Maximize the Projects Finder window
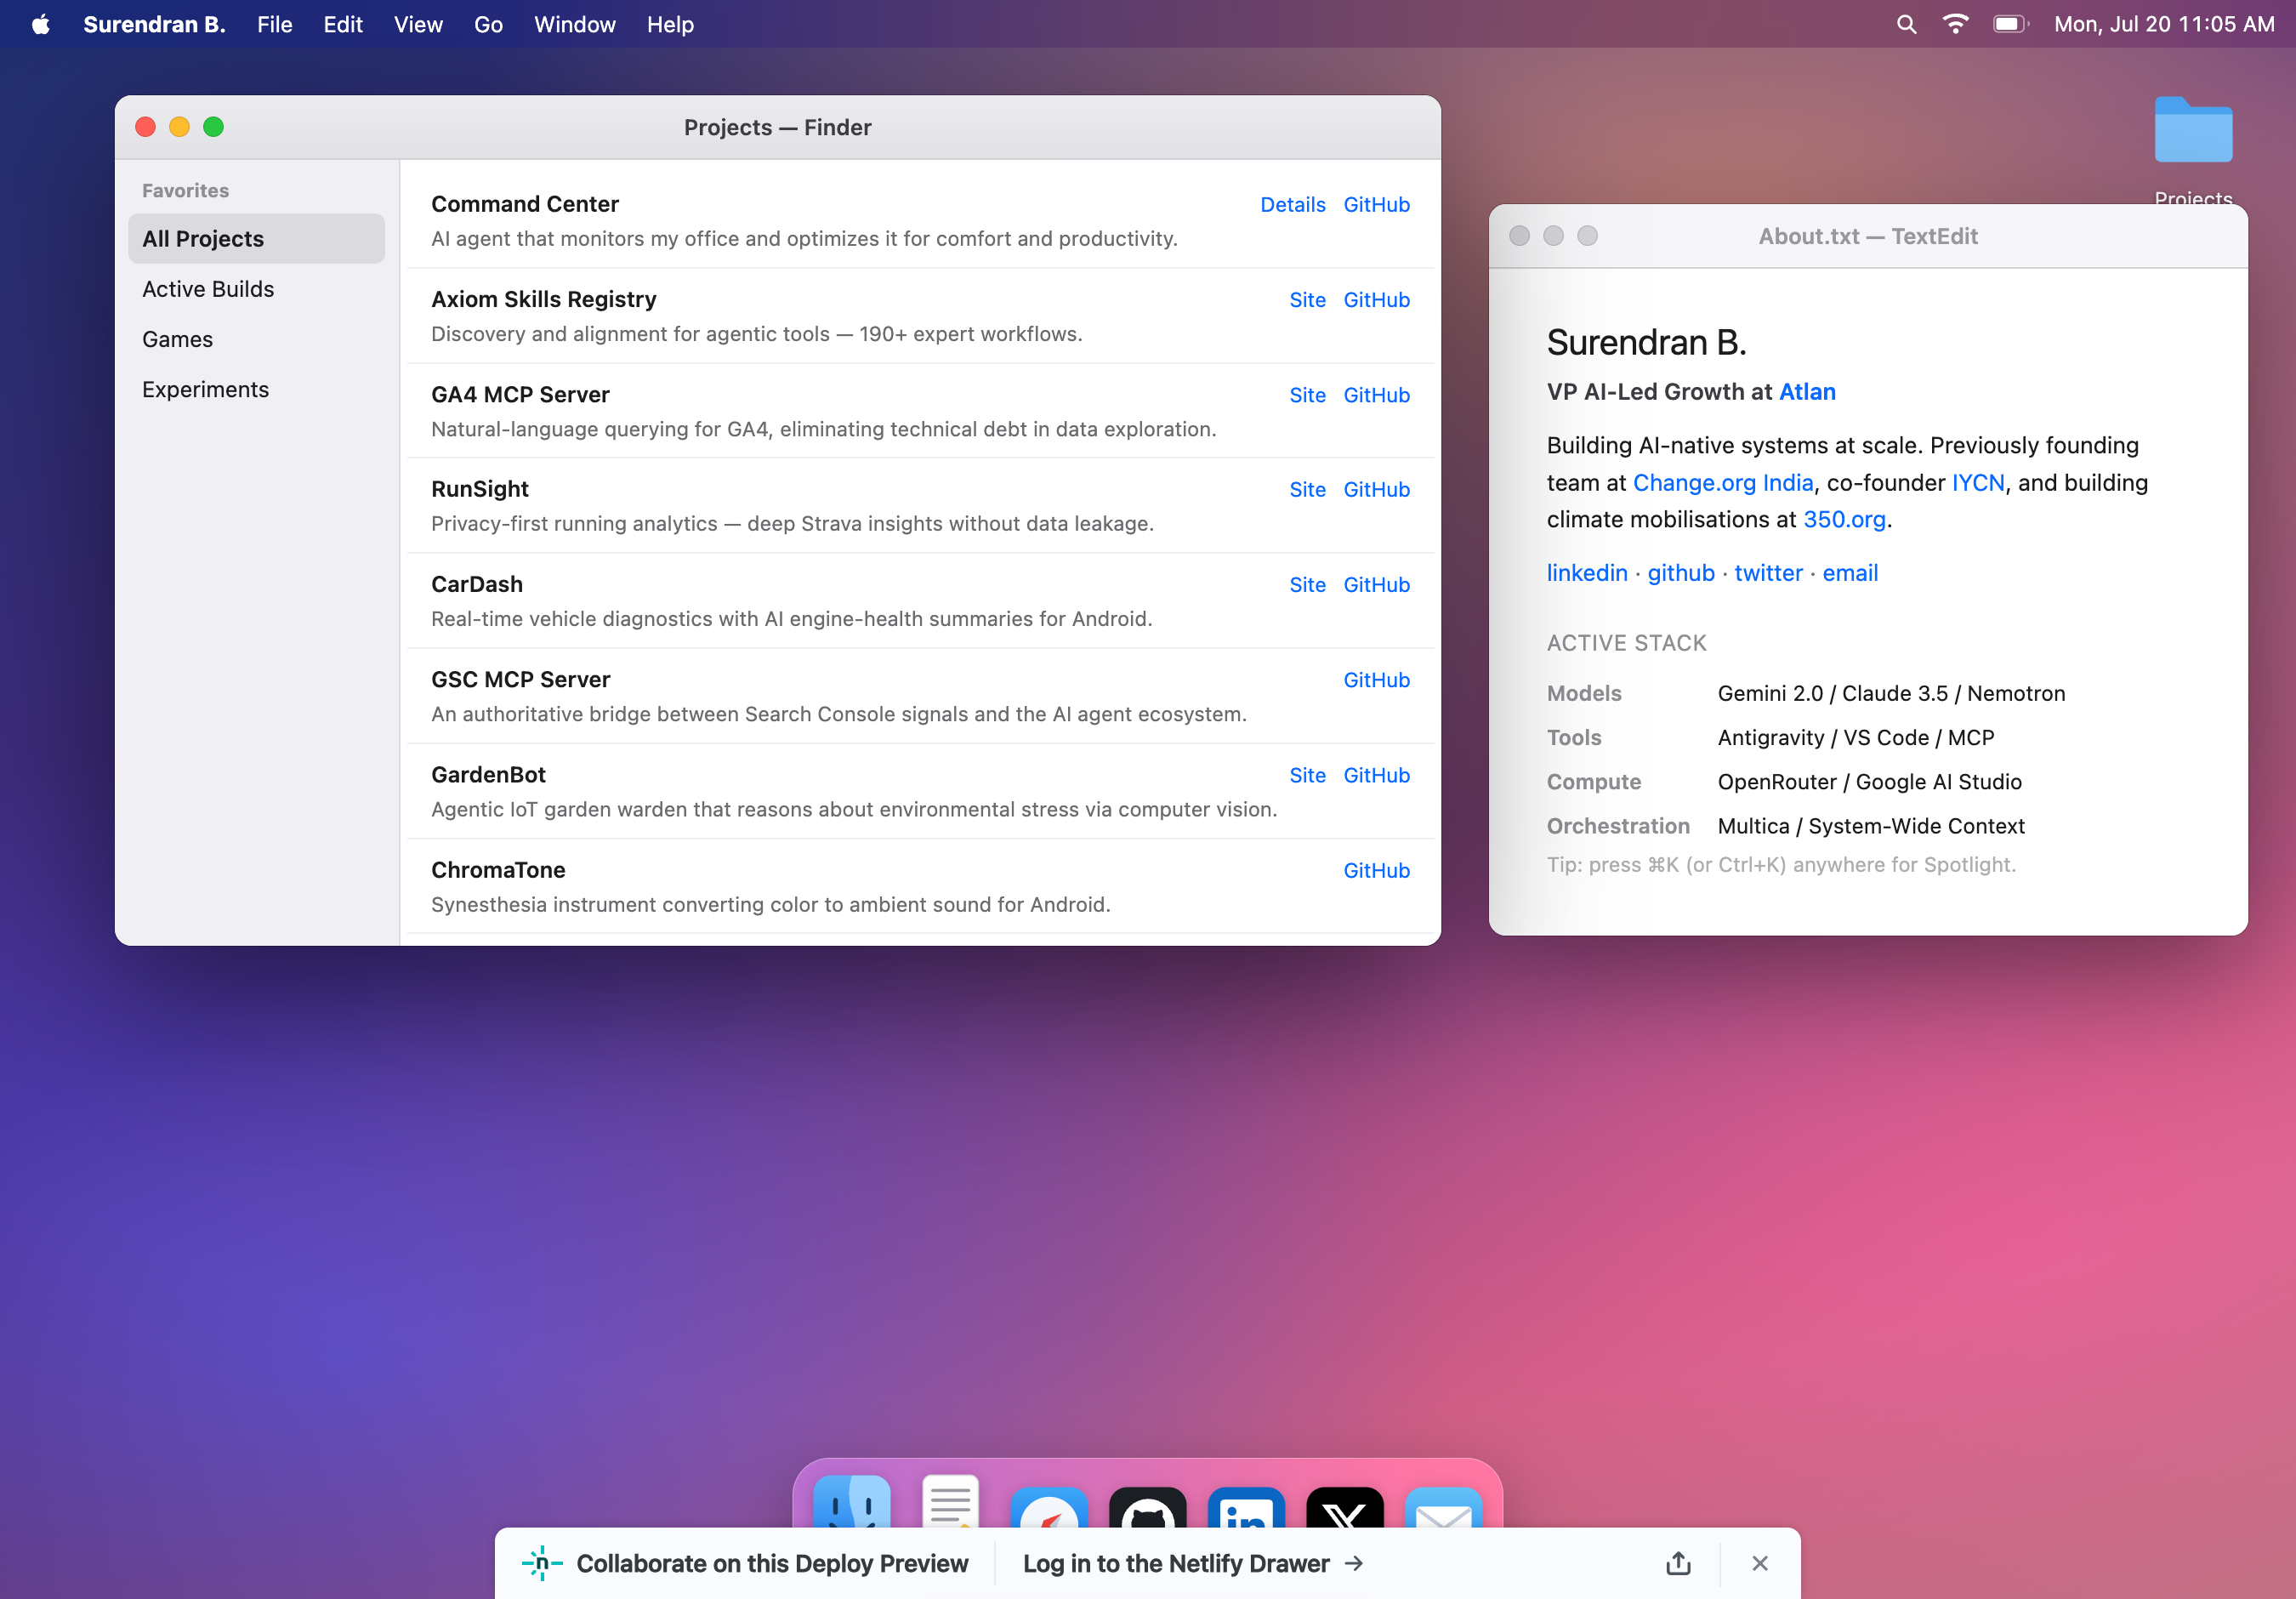Image resolution: width=2296 pixels, height=1599 pixels. click(213, 127)
